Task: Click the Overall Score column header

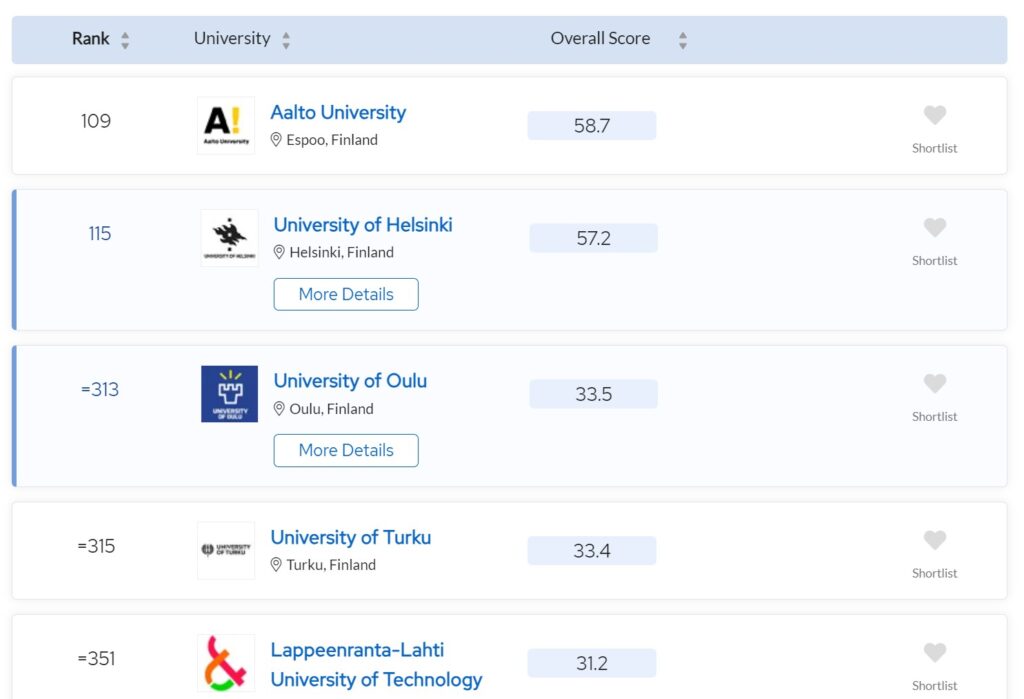Action: pos(600,39)
